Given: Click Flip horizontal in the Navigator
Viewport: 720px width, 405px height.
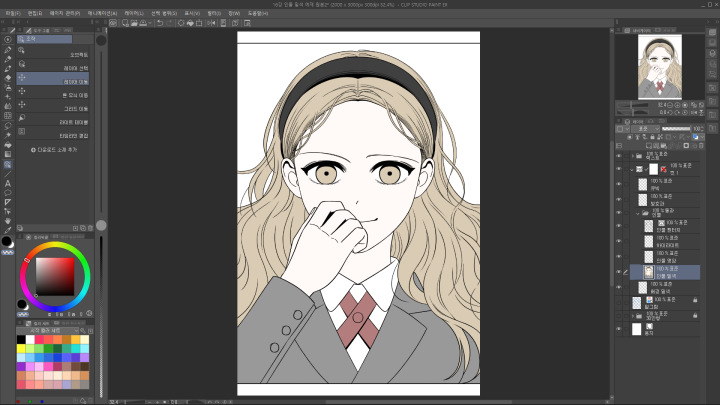Looking at the screenshot, I should point(694,112).
